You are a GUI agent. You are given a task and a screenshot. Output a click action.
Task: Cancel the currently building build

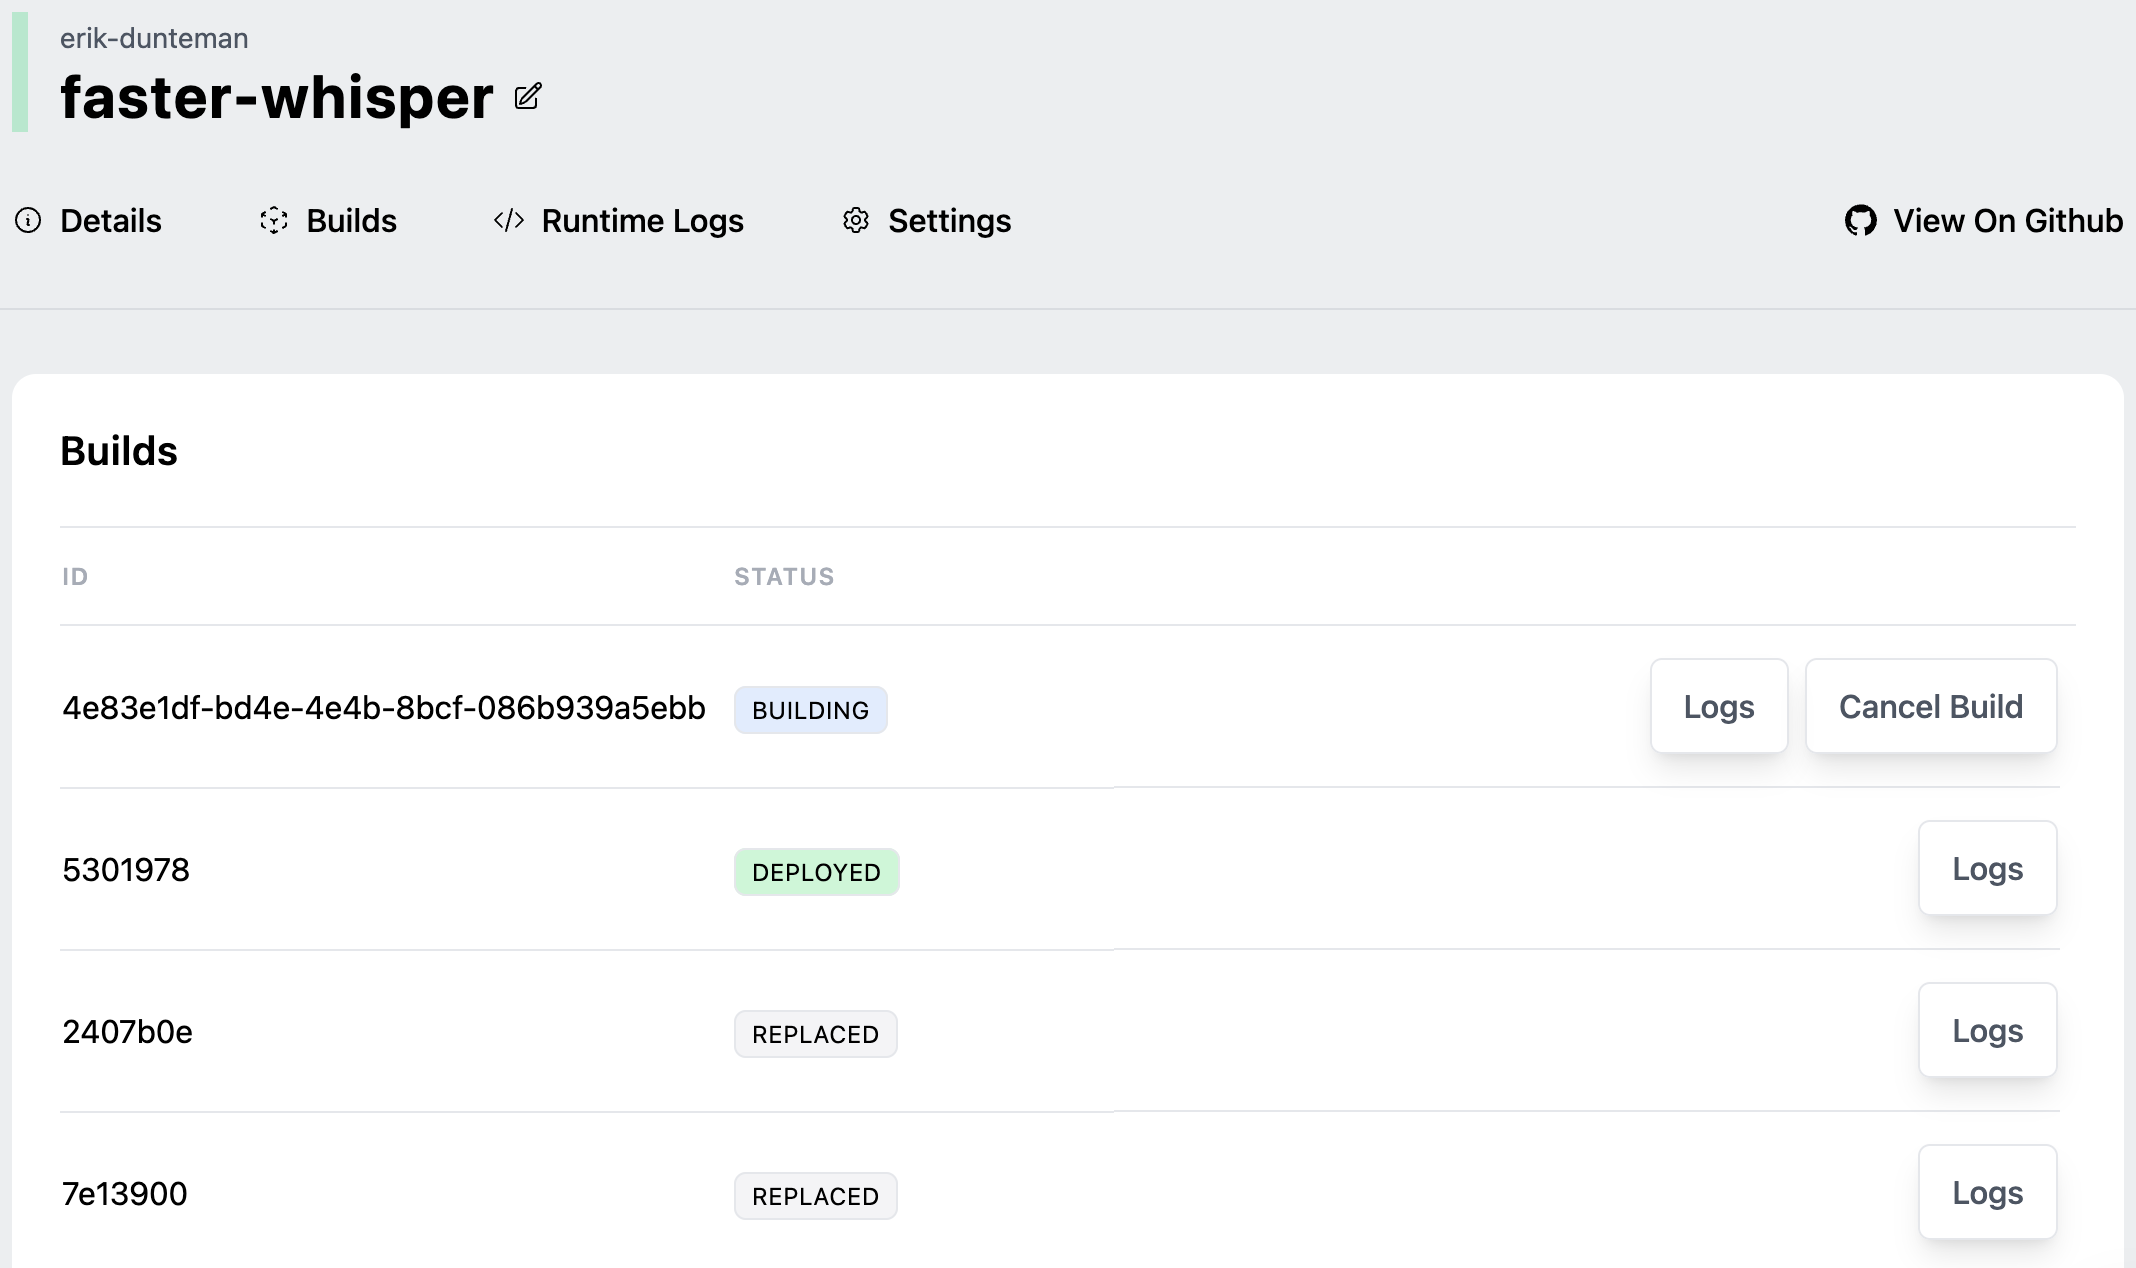tap(1930, 707)
